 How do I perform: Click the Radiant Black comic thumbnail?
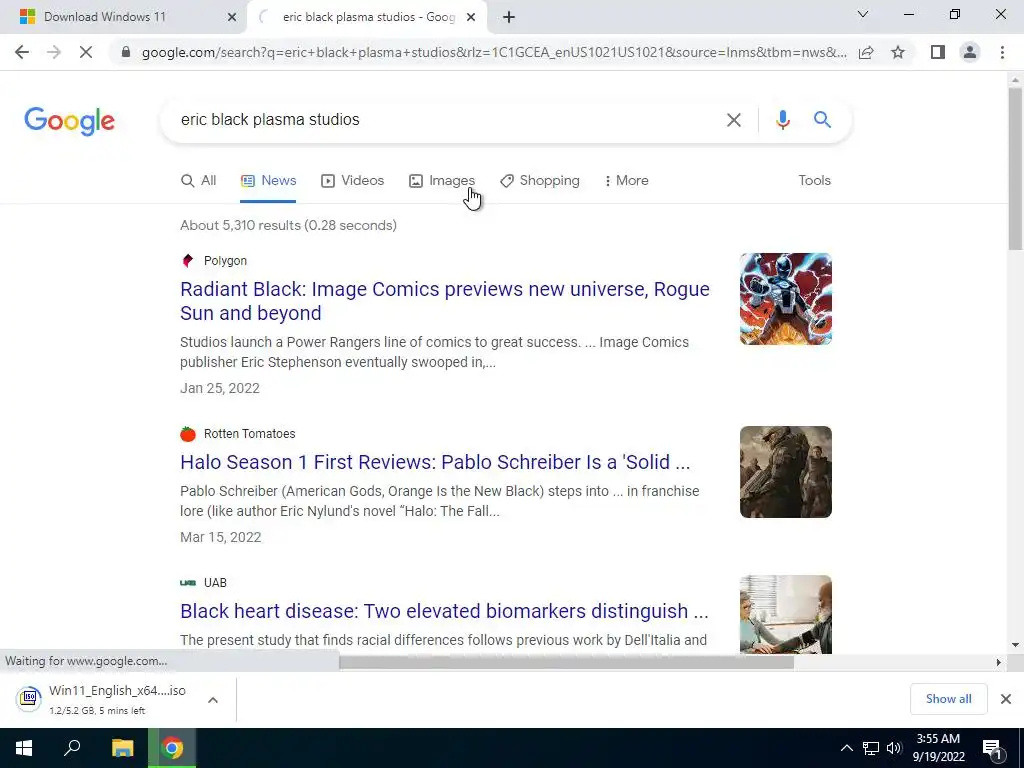786,299
